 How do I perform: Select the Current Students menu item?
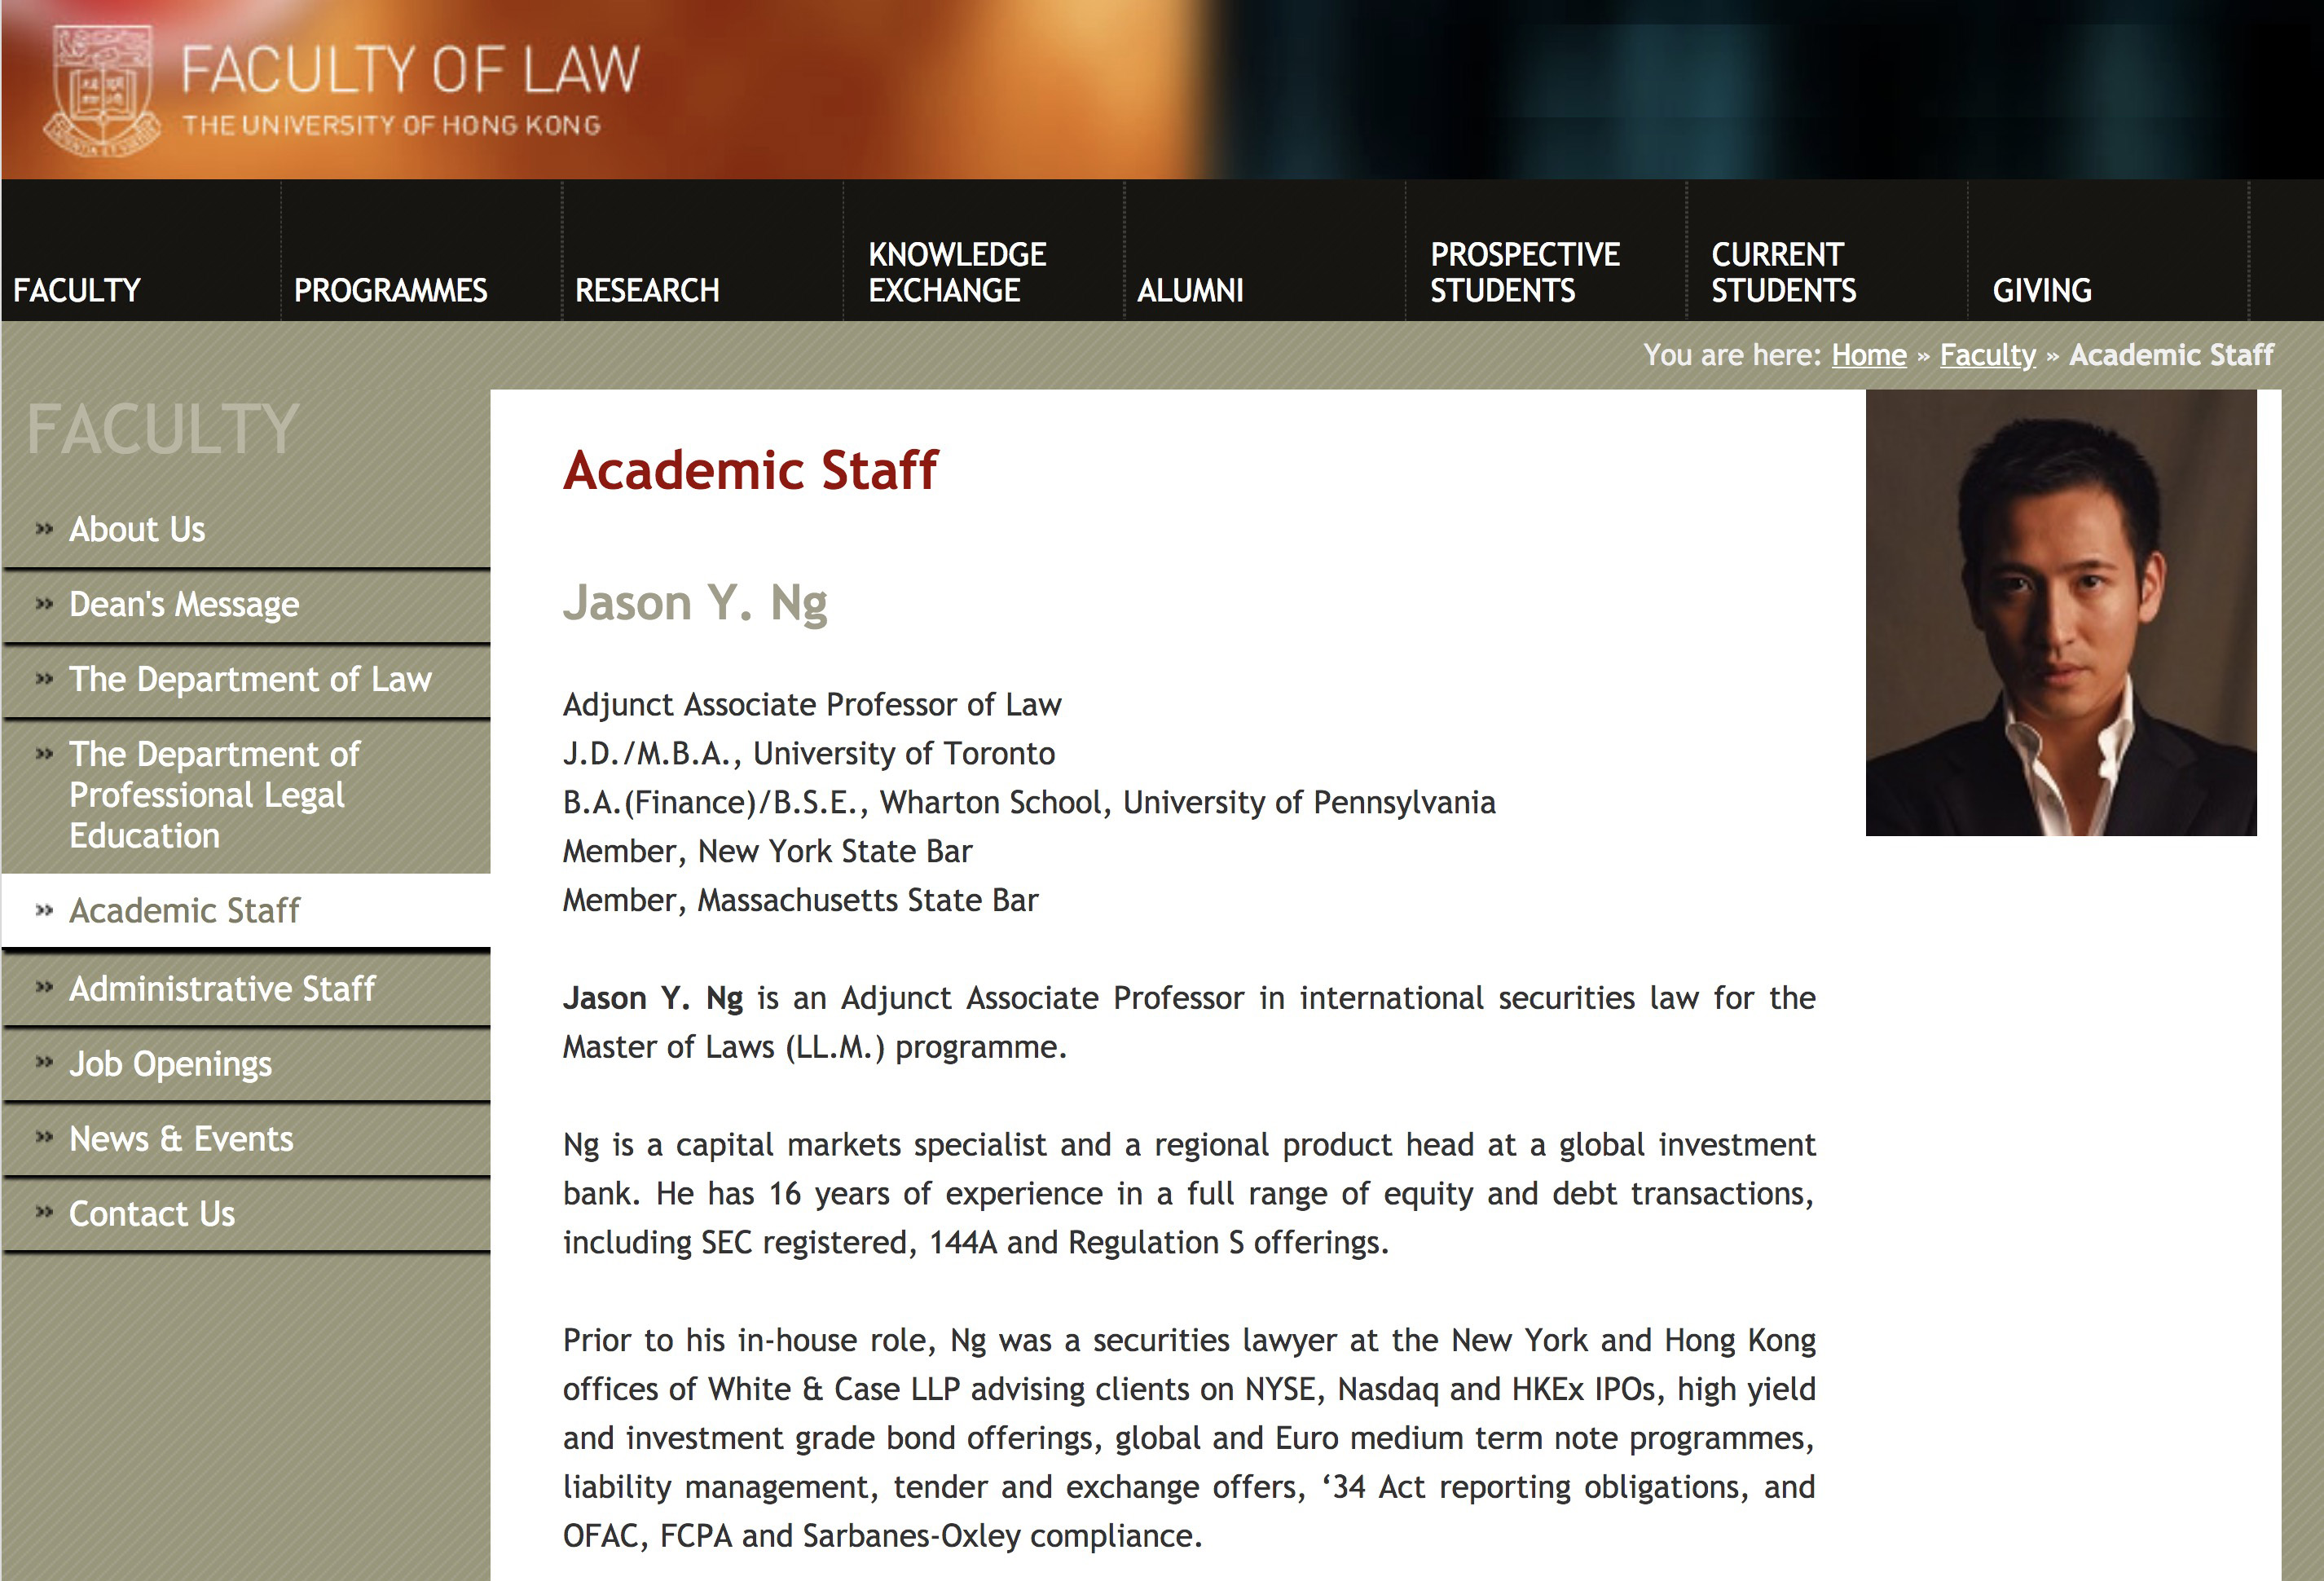pyautogui.click(x=1783, y=272)
